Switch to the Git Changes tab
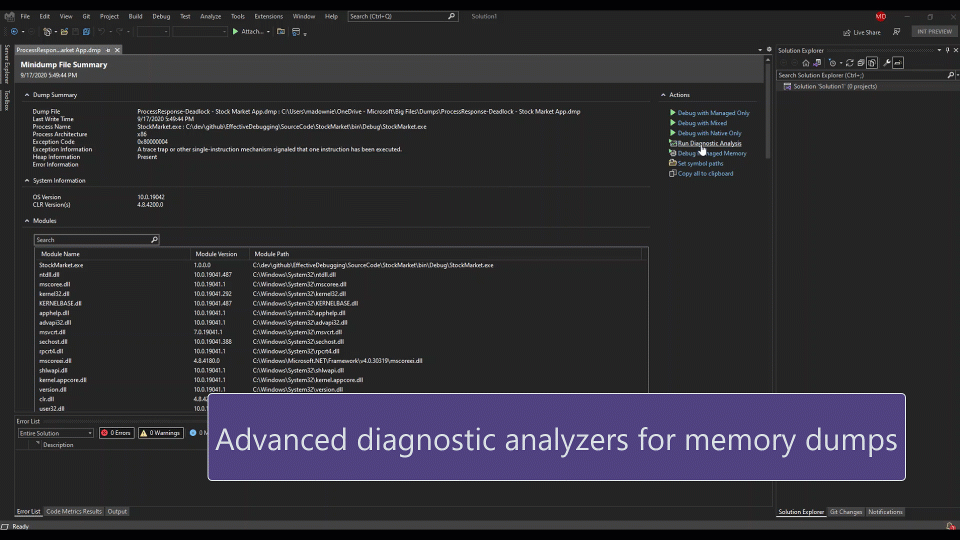The width and height of the screenshot is (960, 540). click(846, 512)
